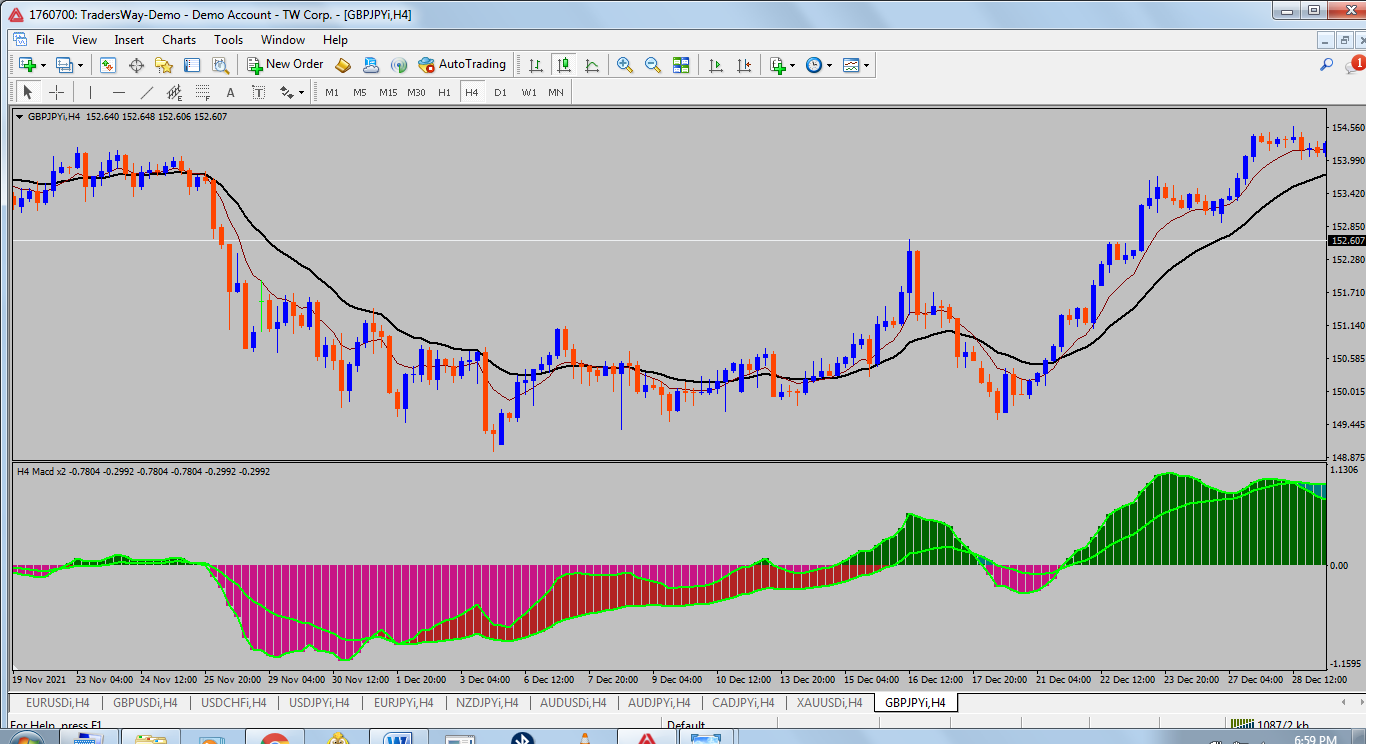The image size is (1382, 744).
Task: Switch to the XAUUSDi,H4 chart tab
Action: tap(829, 703)
